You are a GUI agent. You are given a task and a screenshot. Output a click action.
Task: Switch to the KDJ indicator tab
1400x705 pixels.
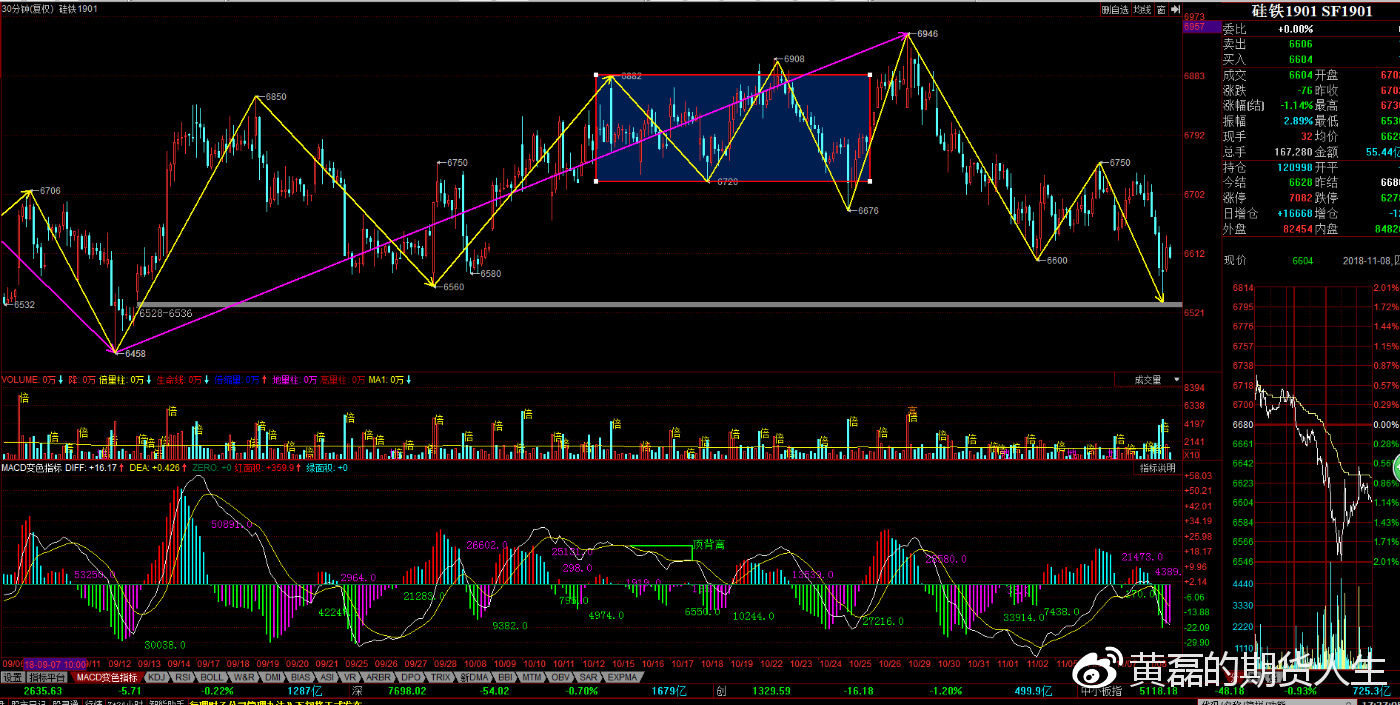coord(156,677)
